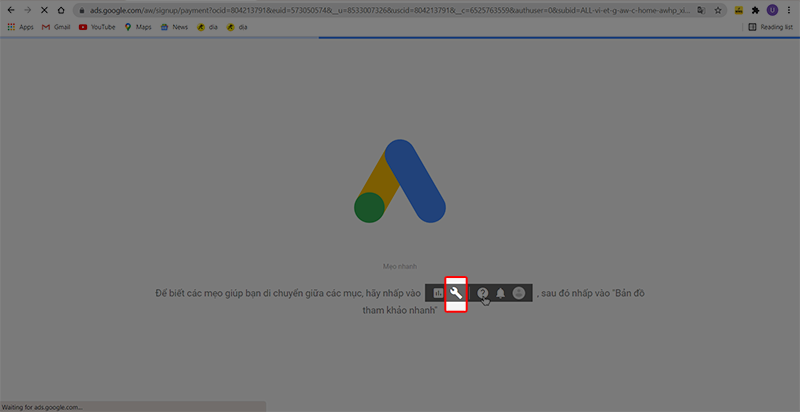The width and height of the screenshot is (800, 412).
Task: Open the Chrome profile avatar
Action: point(771,9)
